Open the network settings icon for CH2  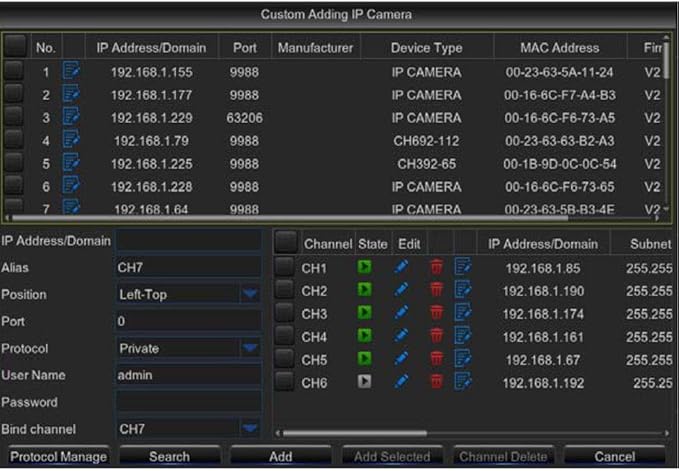coord(463,290)
